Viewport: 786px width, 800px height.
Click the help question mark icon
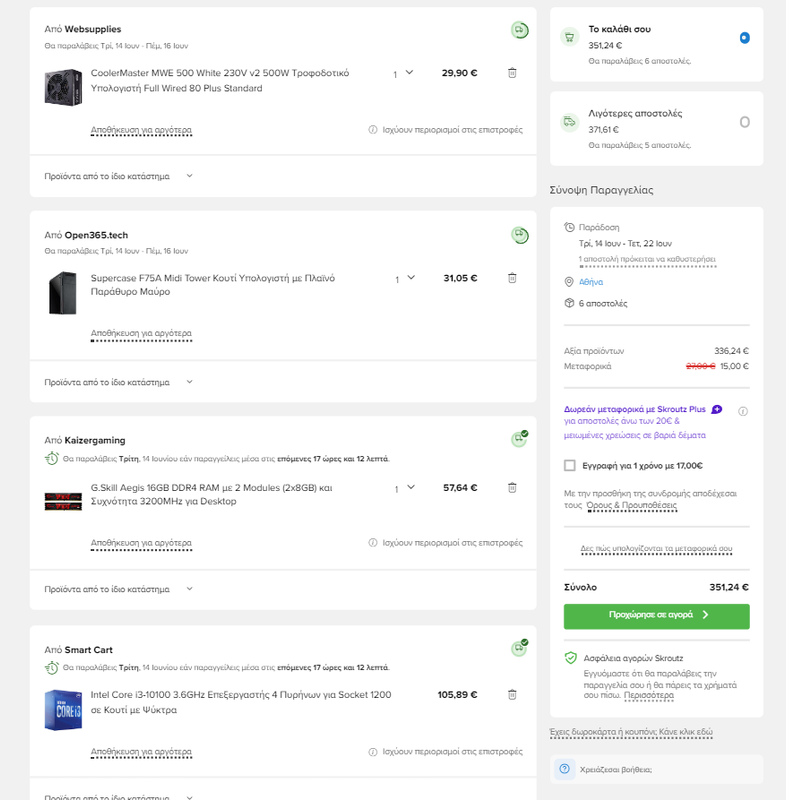click(564, 768)
